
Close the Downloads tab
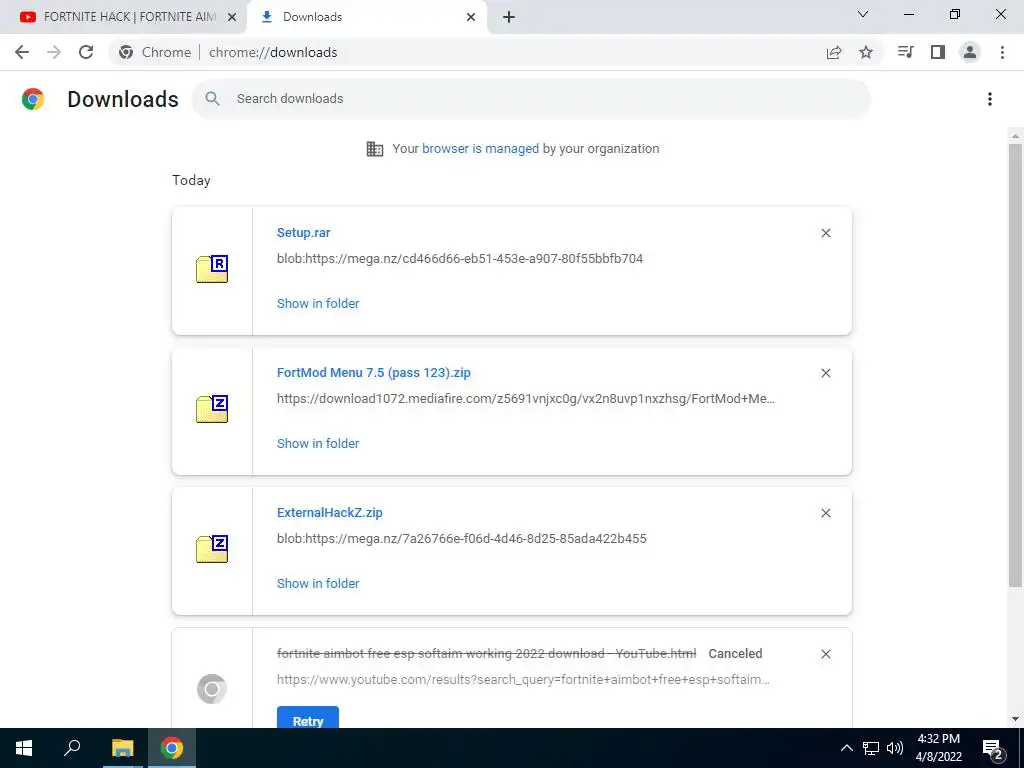point(471,17)
